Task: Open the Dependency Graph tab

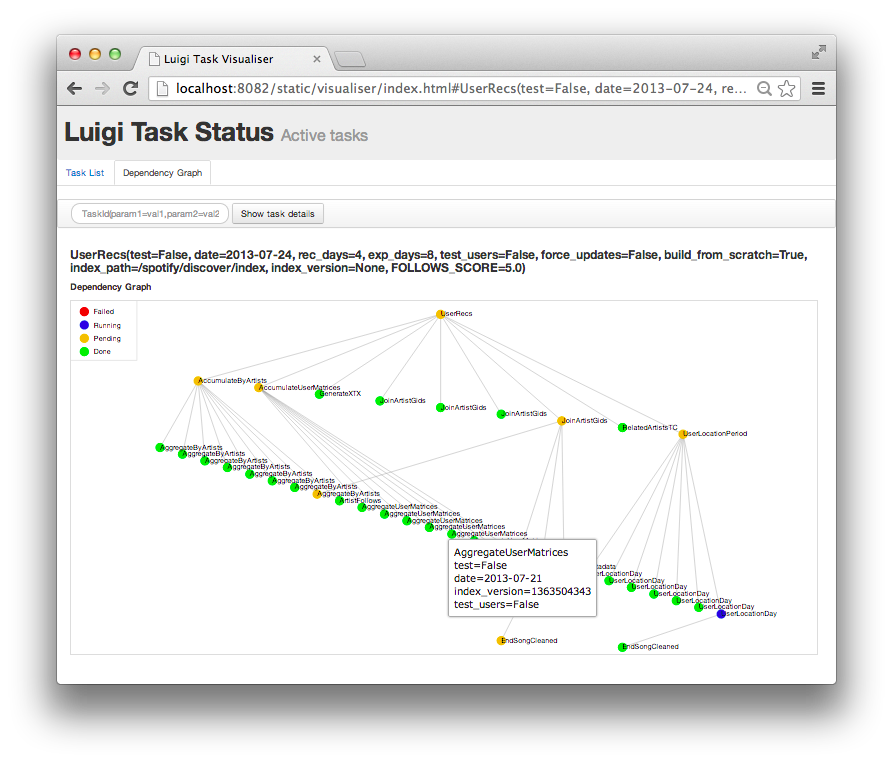Action: click(x=162, y=172)
